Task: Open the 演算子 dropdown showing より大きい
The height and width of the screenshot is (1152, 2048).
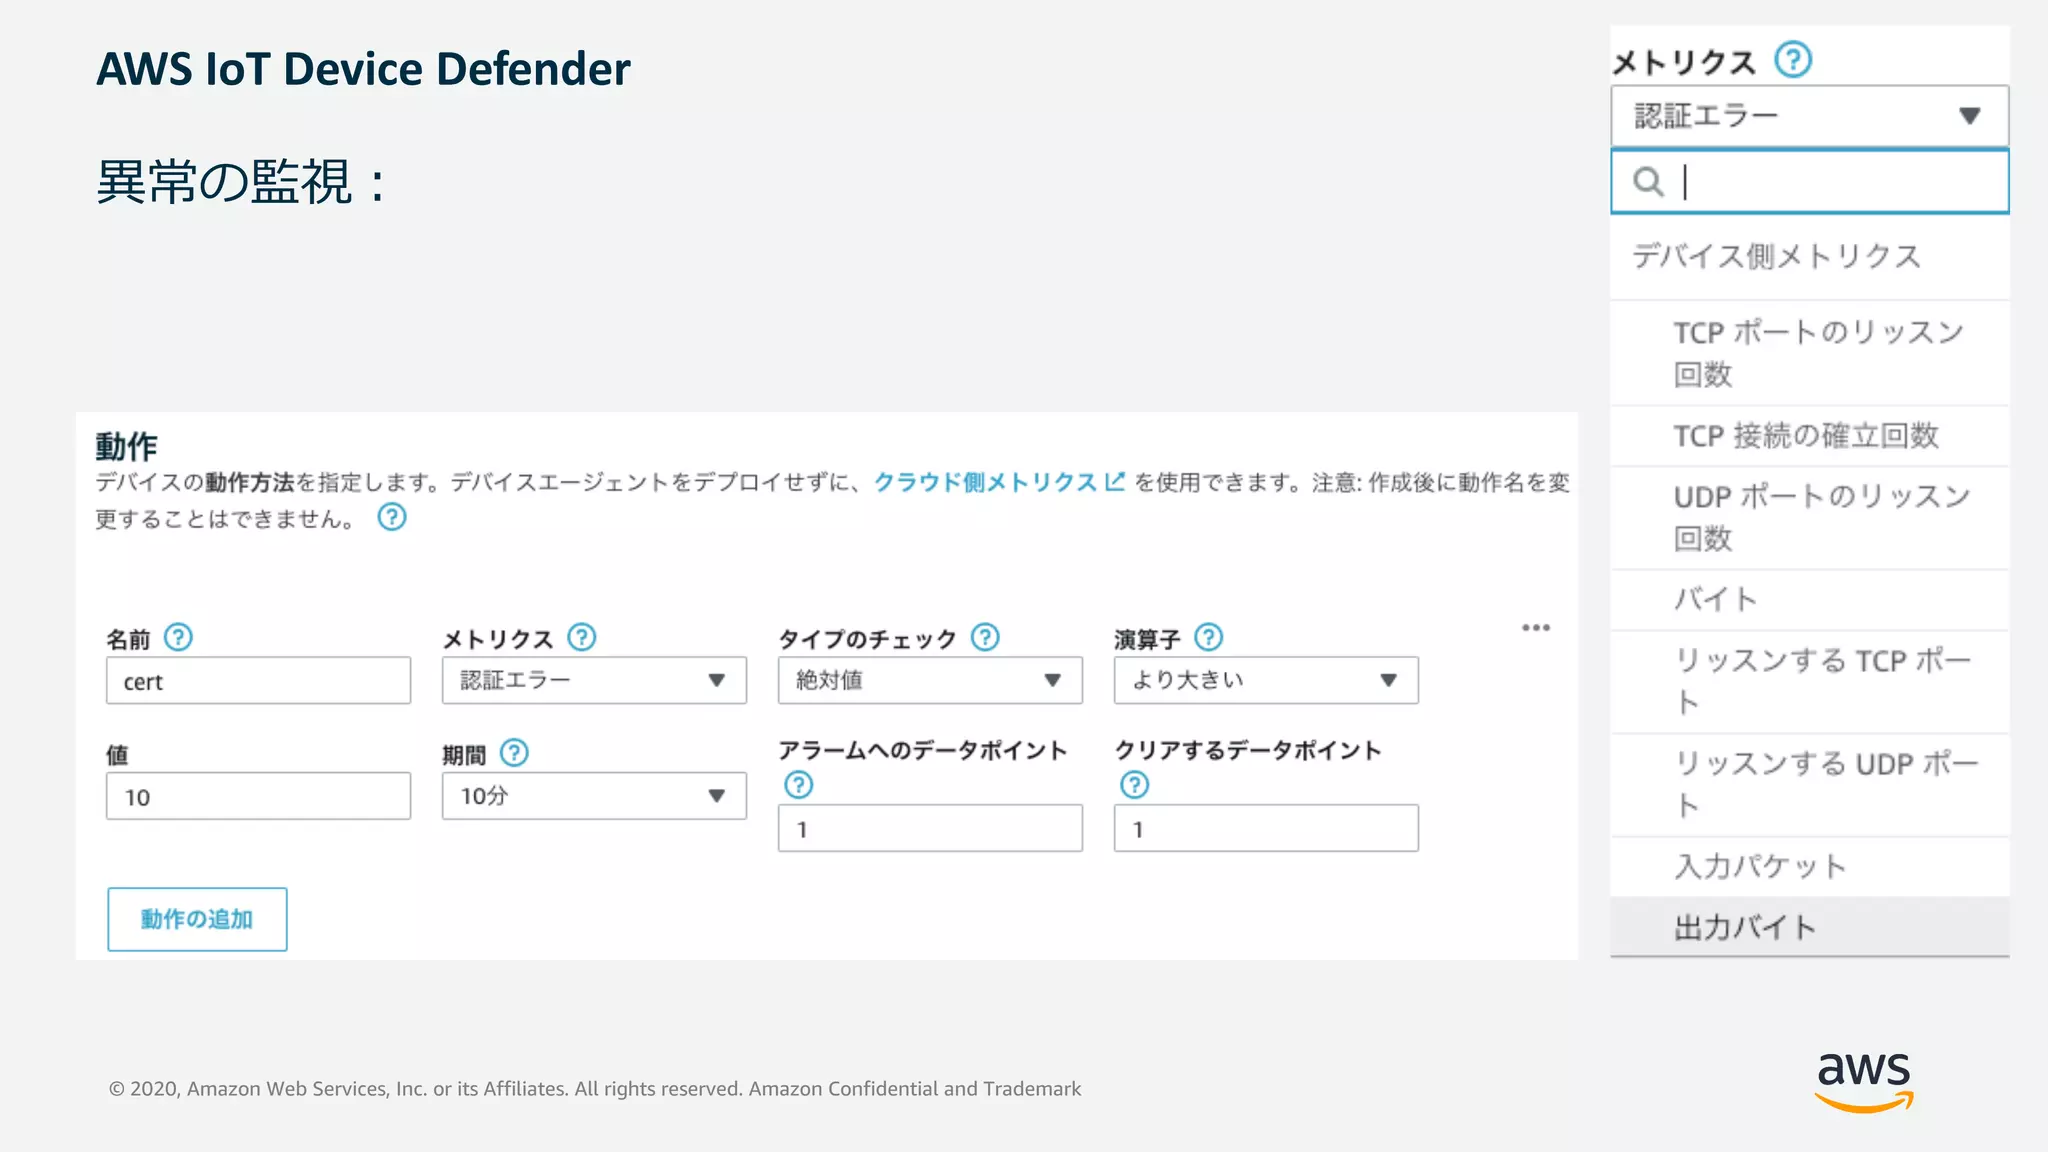Action: tap(1266, 680)
